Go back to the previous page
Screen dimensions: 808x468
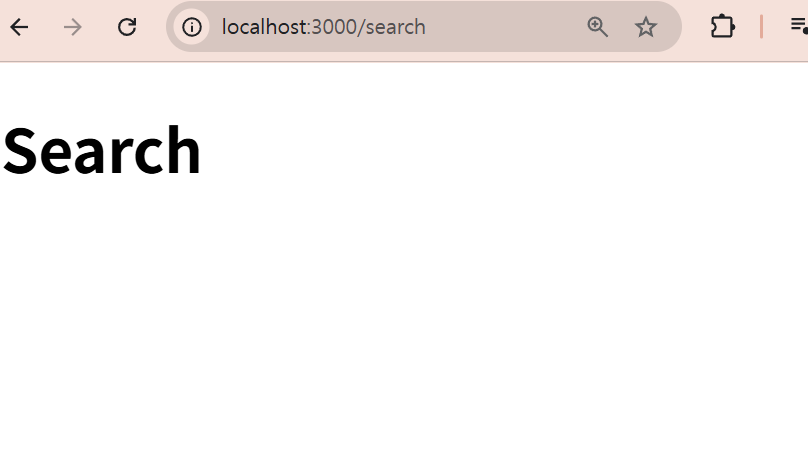(x=20, y=27)
